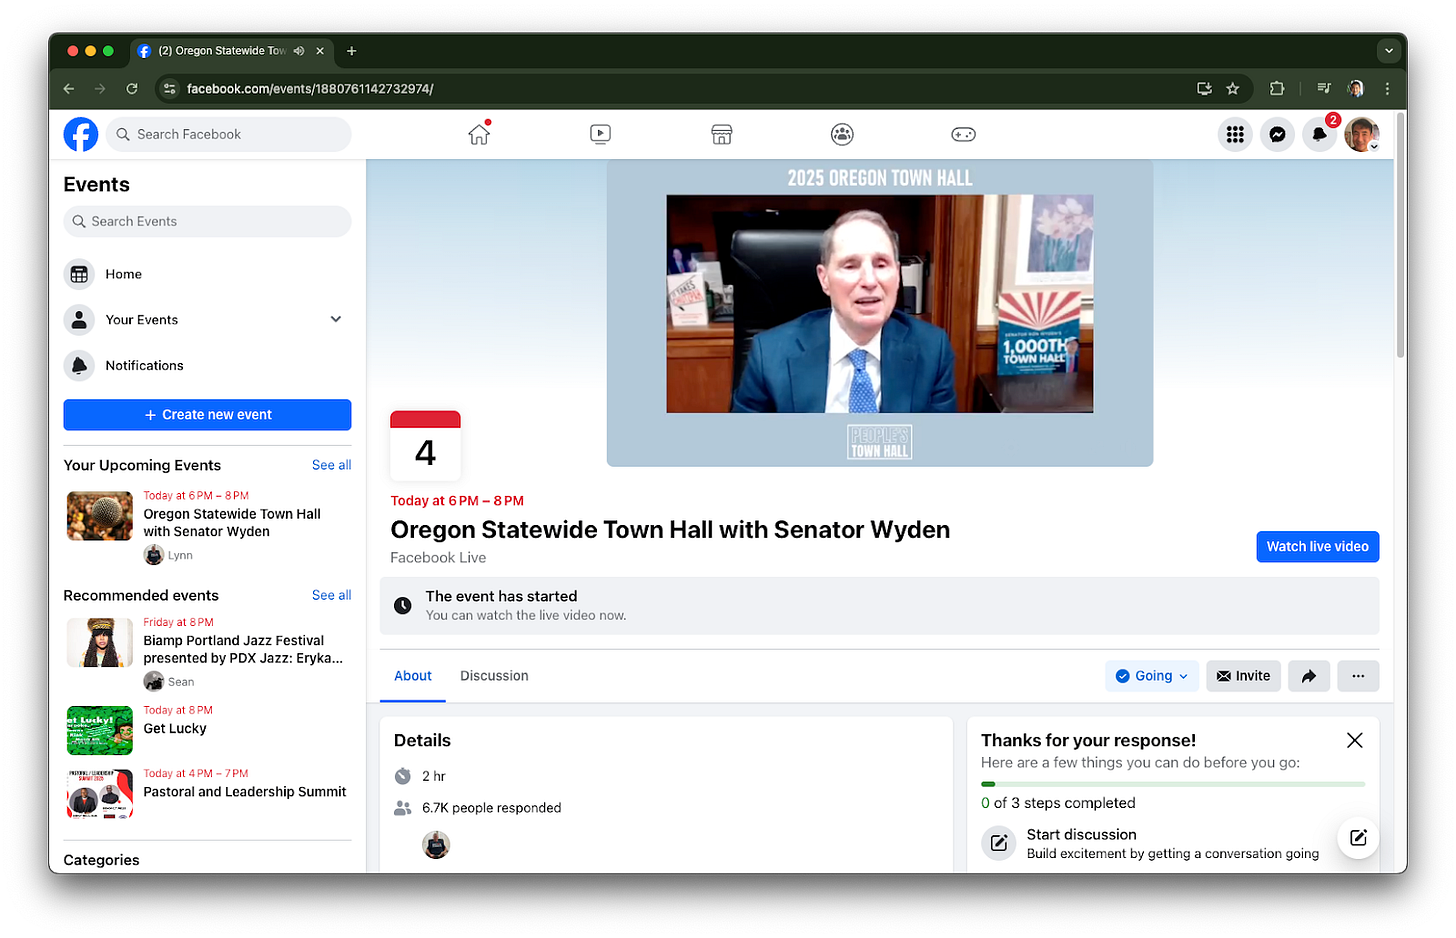This screenshot has height=938, width=1456.
Task: Click the 'Facebook Live' location text
Action: click(x=438, y=558)
